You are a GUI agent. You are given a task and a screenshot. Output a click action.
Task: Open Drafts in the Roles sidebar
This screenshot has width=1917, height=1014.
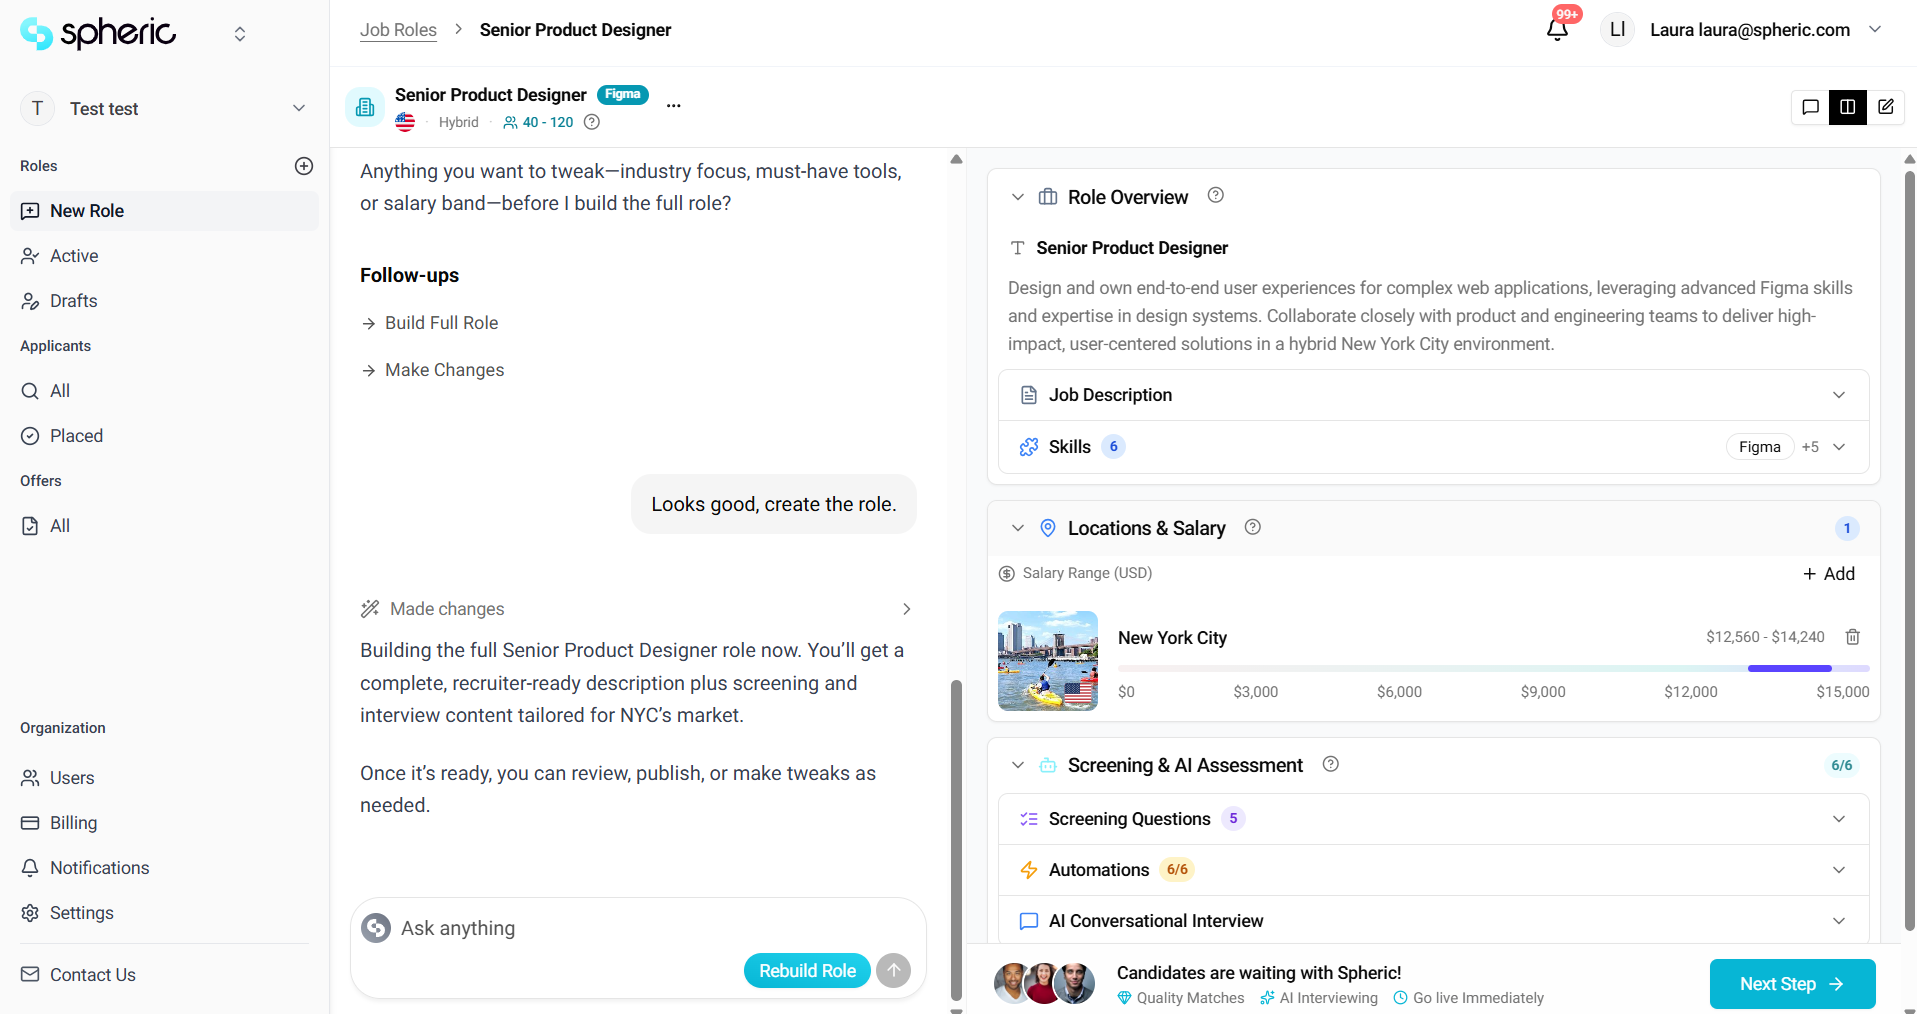point(73,301)
